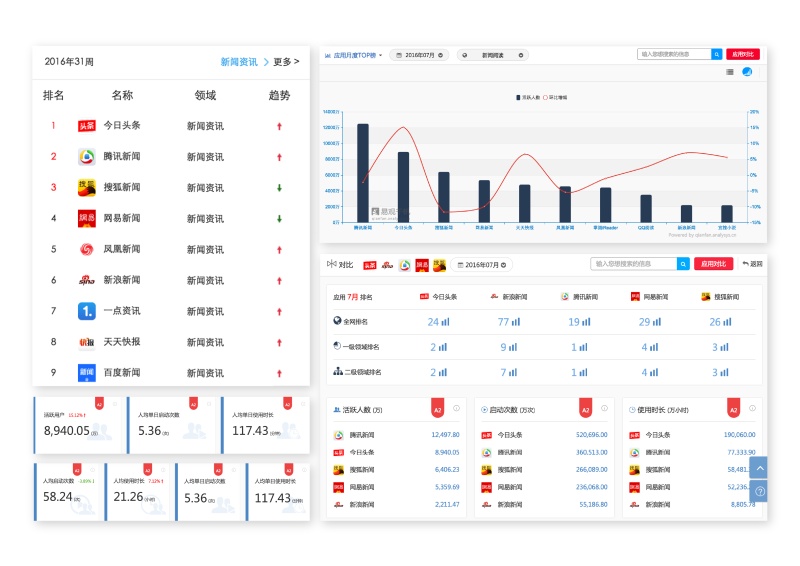Switch chart to list table view icon
800x566 pixels.
[x=730, y=72]
